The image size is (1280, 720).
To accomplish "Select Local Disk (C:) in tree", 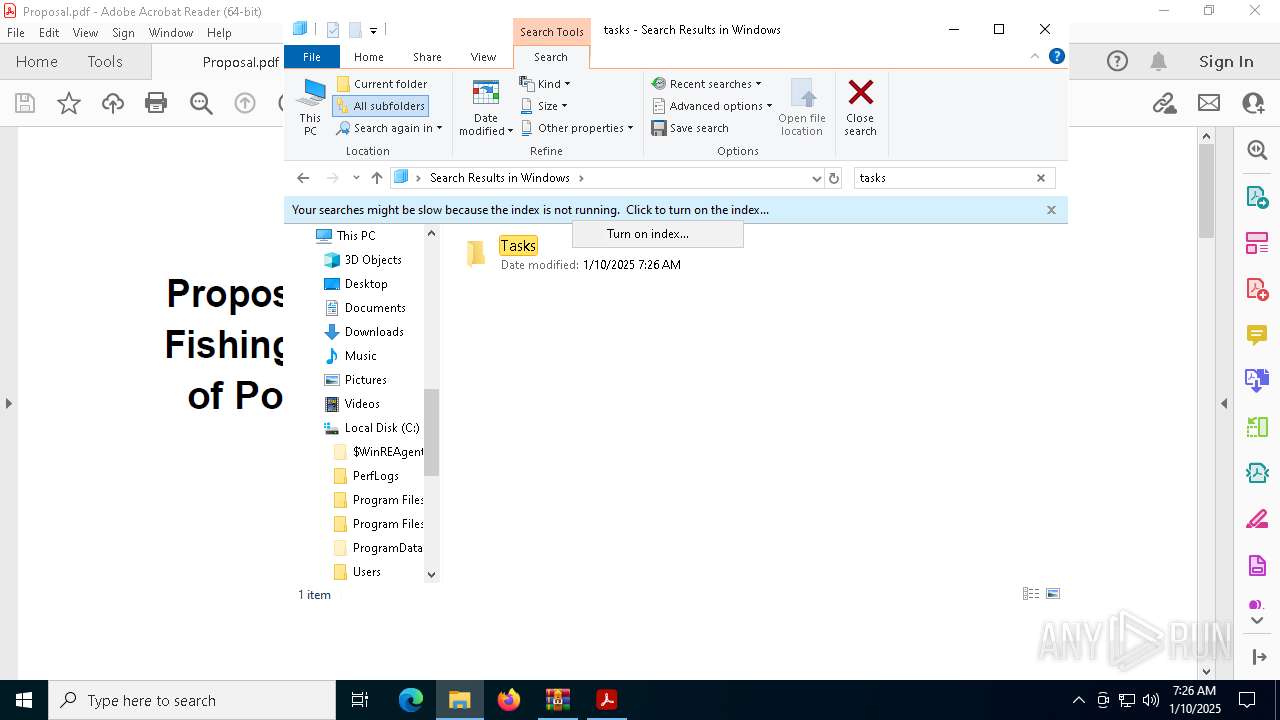I will (x=382, y=428).
